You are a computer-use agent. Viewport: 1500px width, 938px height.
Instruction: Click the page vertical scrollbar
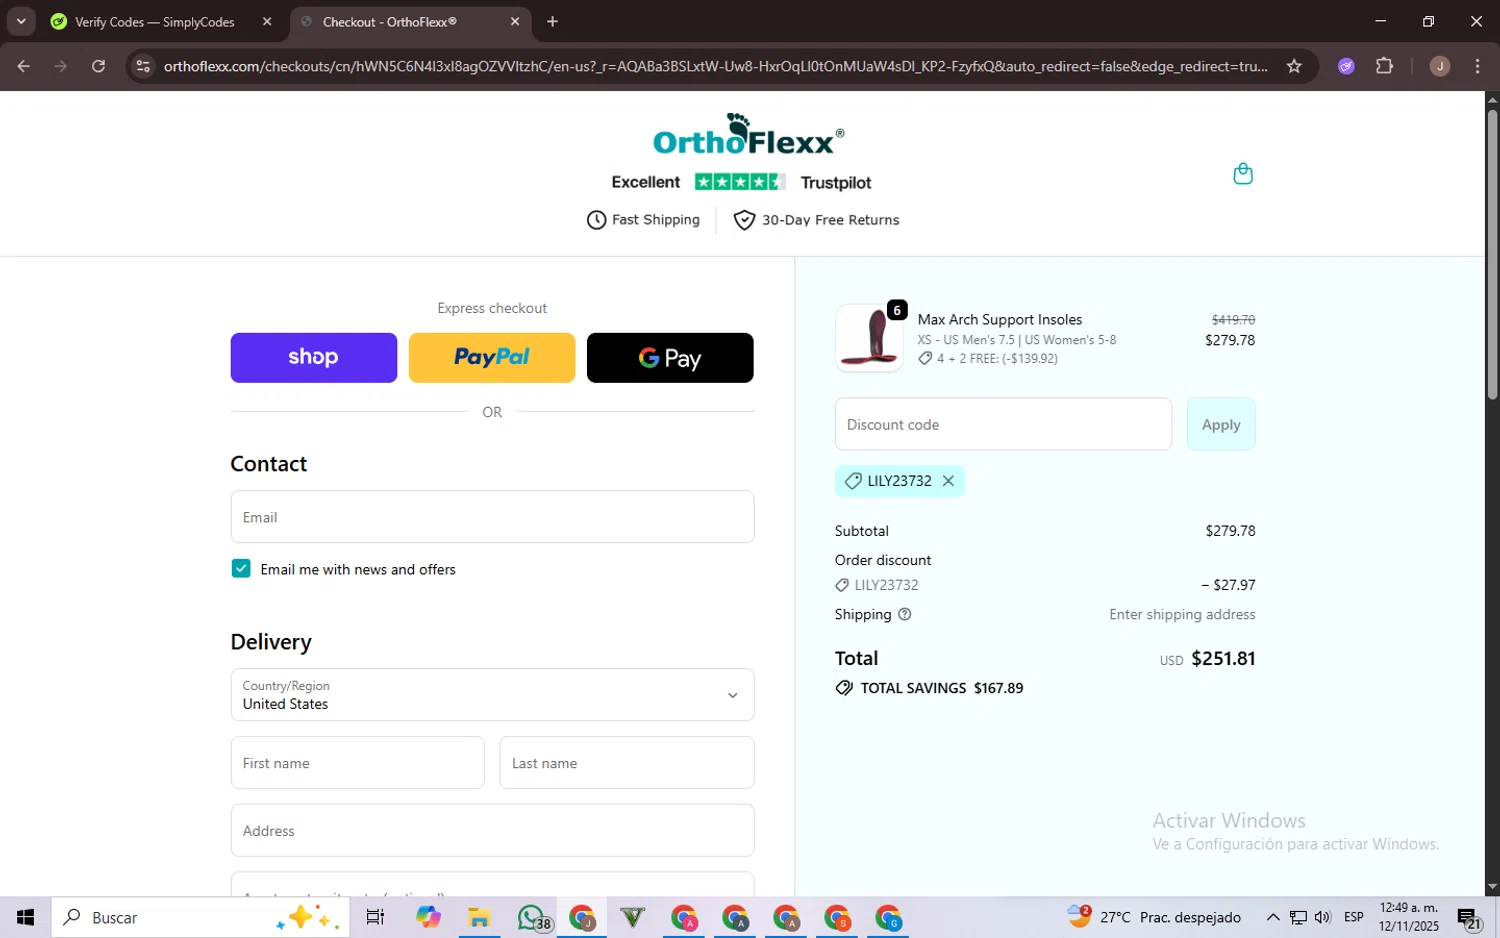pyautogui.click(x=1492, y=255)
